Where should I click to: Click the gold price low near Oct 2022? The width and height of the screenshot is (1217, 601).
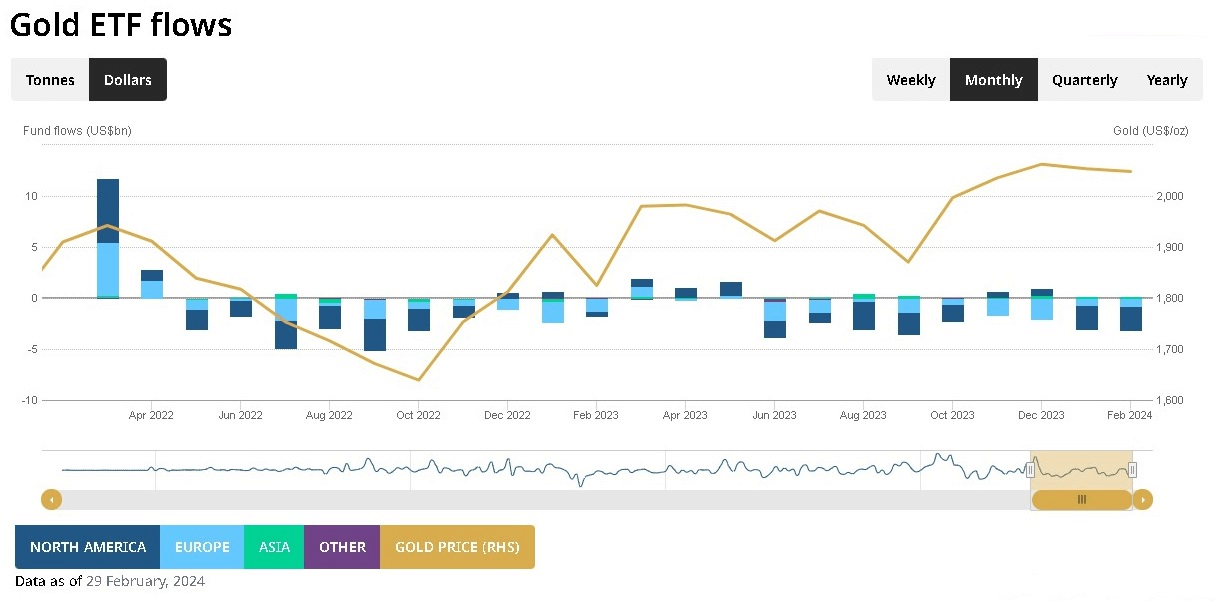coord(418,379)
